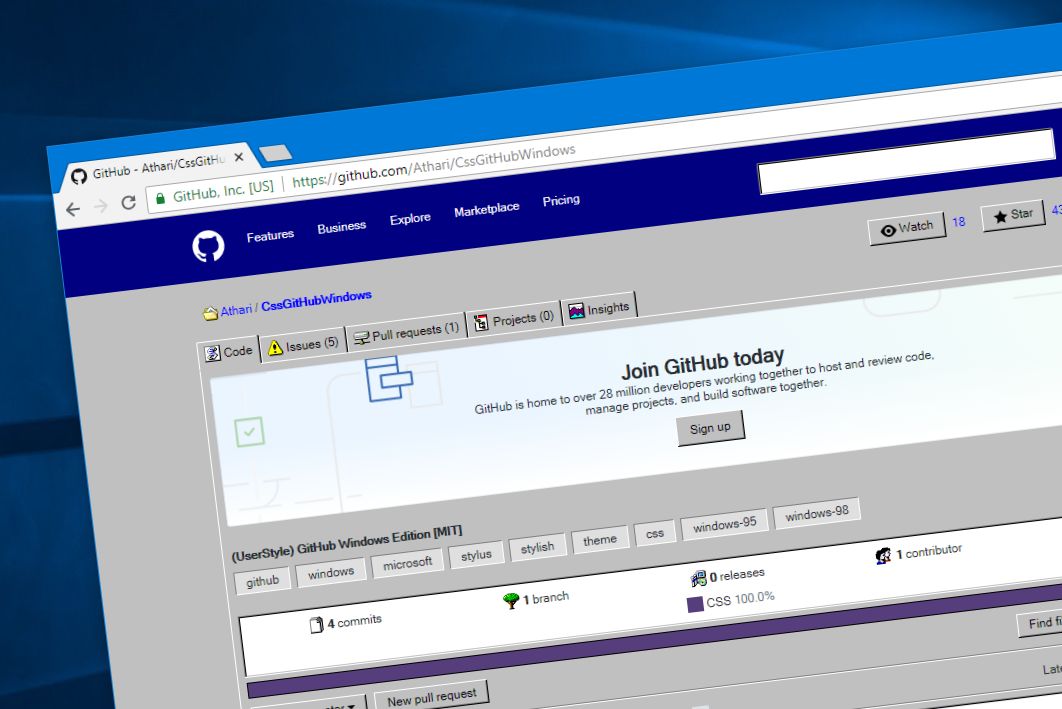Click the stylish topic tag

(x=537, y=547)
